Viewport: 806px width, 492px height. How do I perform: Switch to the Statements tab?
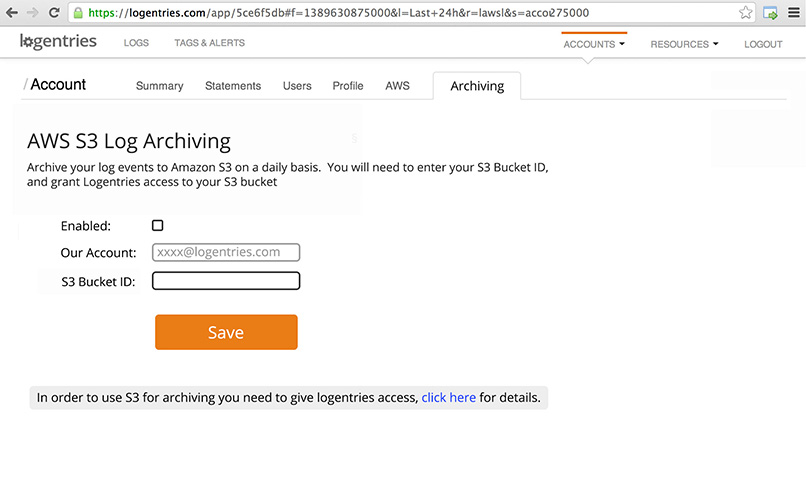click(233, 86)
